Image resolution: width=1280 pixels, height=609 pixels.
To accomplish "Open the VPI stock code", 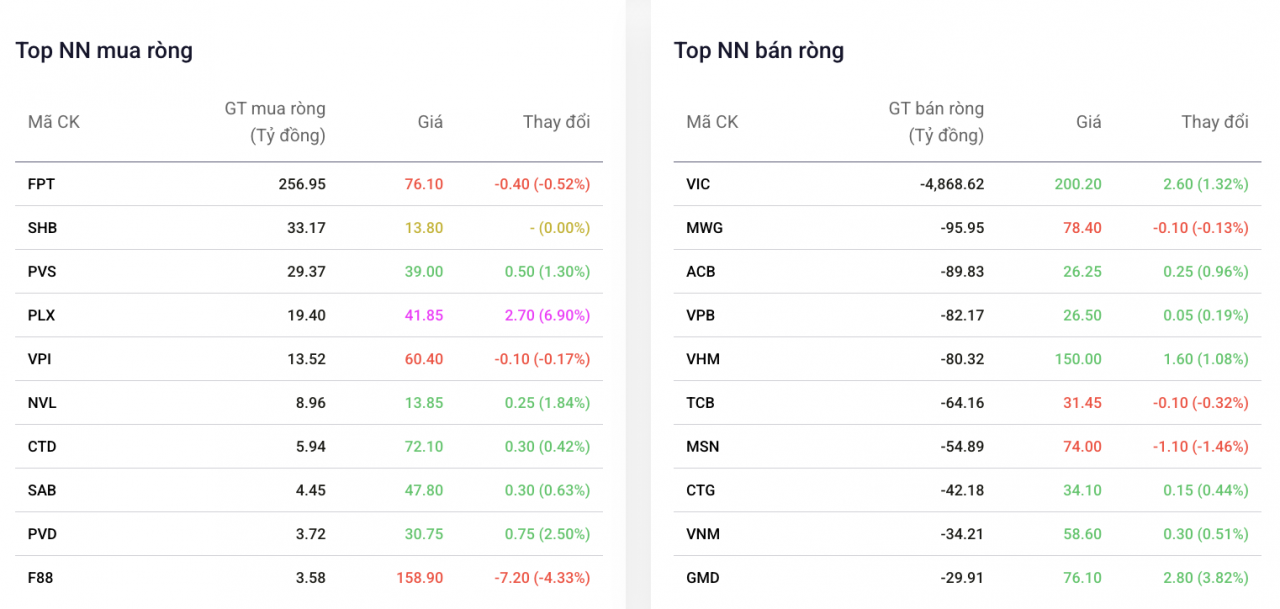I will [x=41, y=359].
